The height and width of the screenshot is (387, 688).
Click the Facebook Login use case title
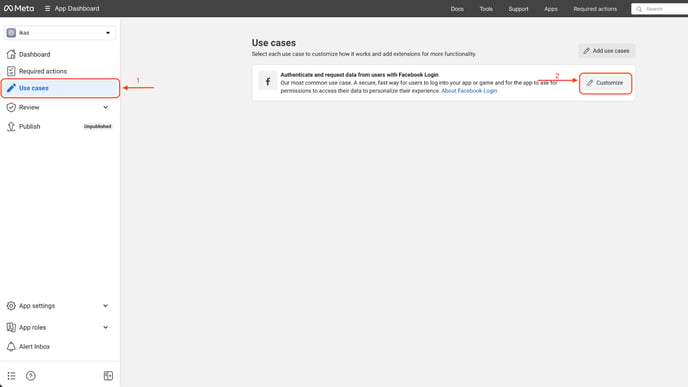point(359,75)
